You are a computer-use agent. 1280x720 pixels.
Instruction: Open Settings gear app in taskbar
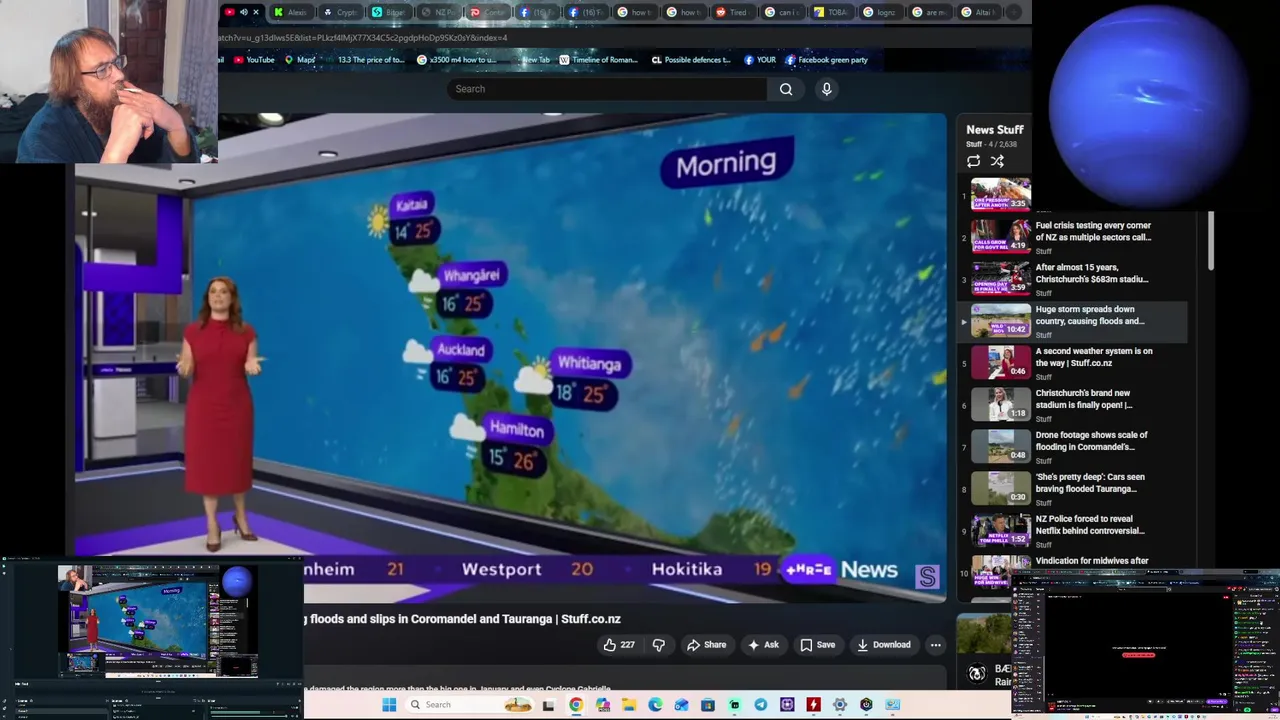(840, 705)
